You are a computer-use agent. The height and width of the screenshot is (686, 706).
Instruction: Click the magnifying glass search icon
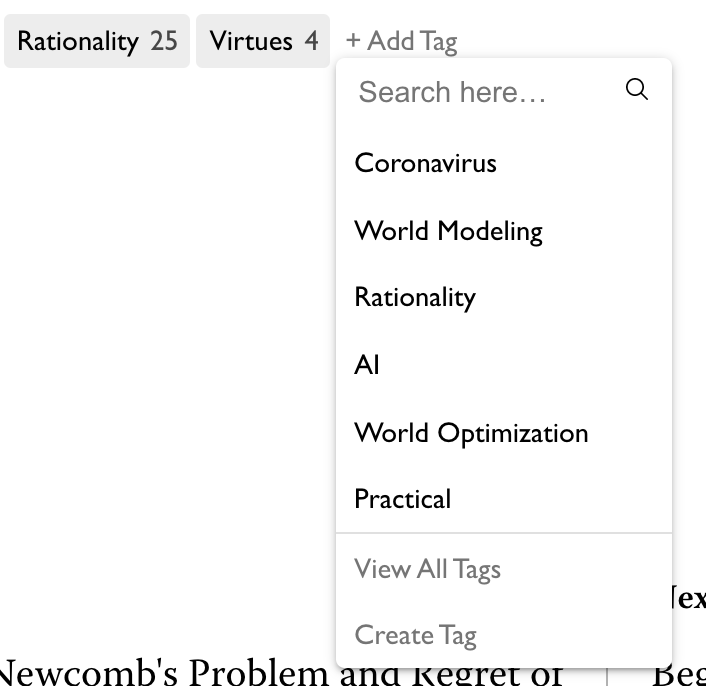pos(637,89)
